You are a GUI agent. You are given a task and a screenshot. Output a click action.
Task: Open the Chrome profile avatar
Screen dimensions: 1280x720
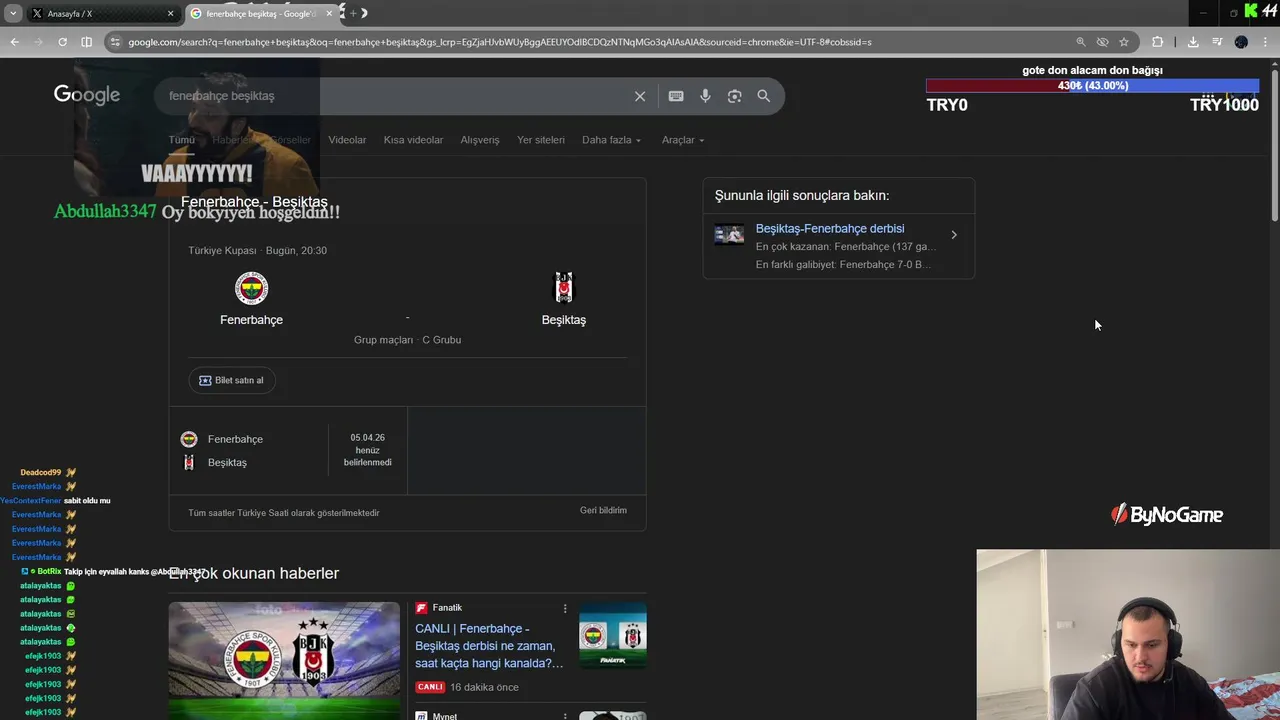click(x=1241, y=42)
